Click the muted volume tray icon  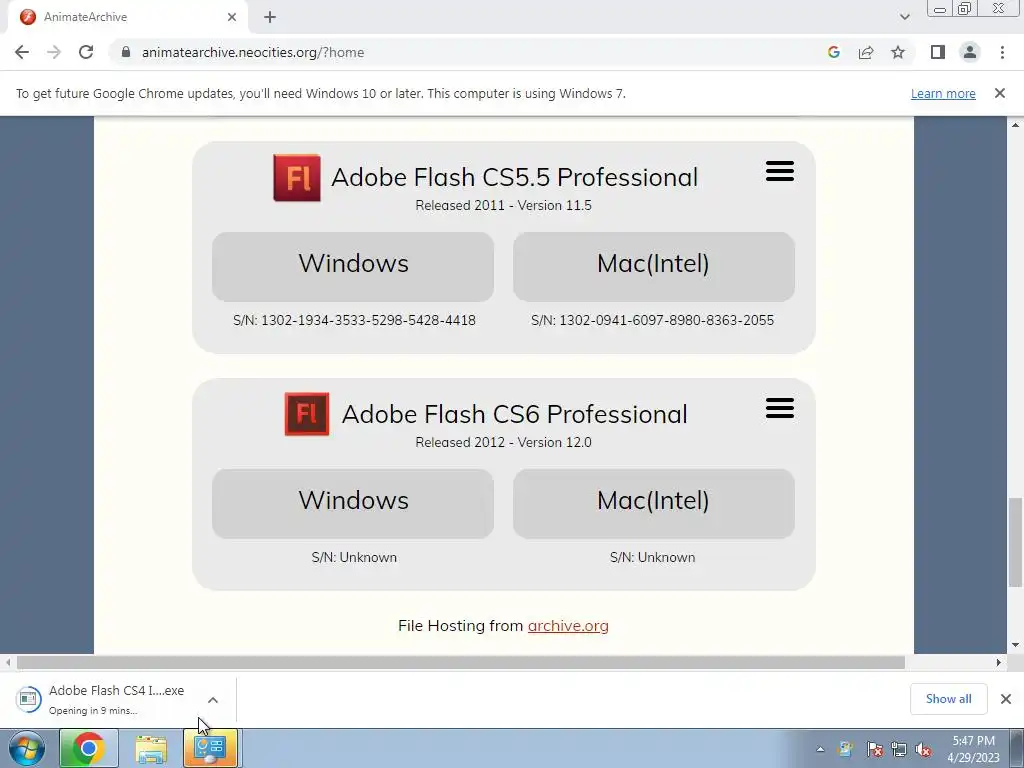coord(923,748)
